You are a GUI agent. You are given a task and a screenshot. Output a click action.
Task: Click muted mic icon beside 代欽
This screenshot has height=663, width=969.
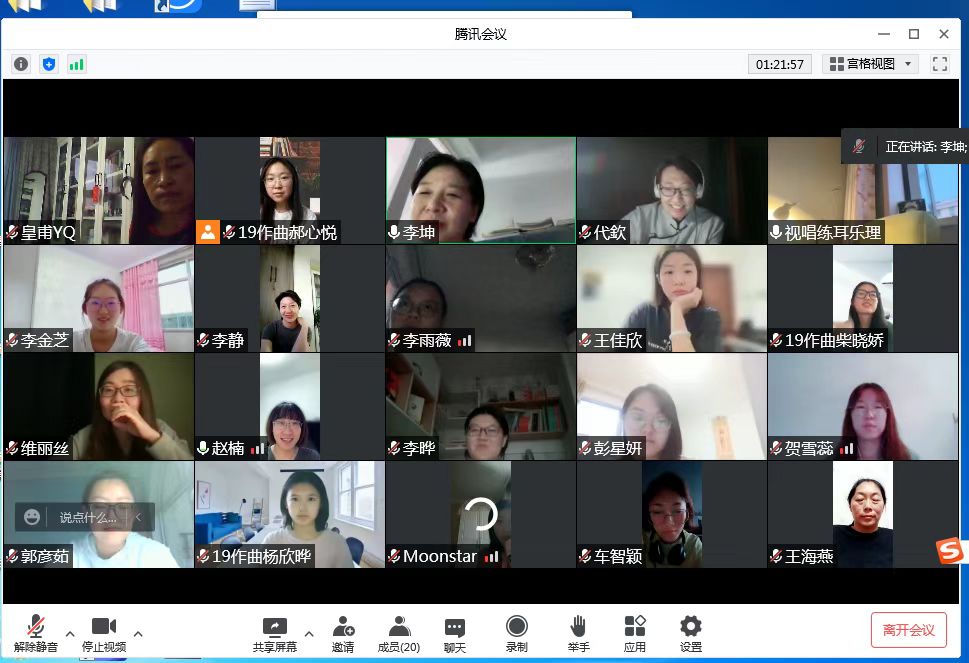585,232
